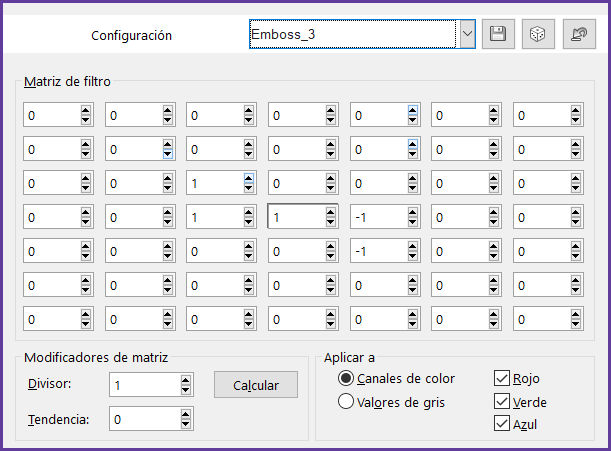Click the reset to default icon
Screen dimensions: 611x451
(579, 34)
